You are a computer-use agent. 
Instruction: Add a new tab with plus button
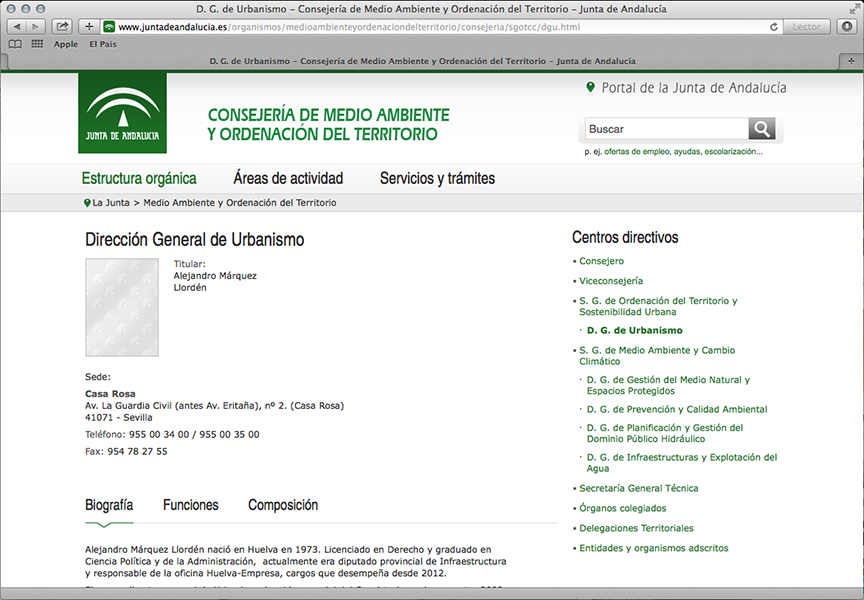point(851,61)
